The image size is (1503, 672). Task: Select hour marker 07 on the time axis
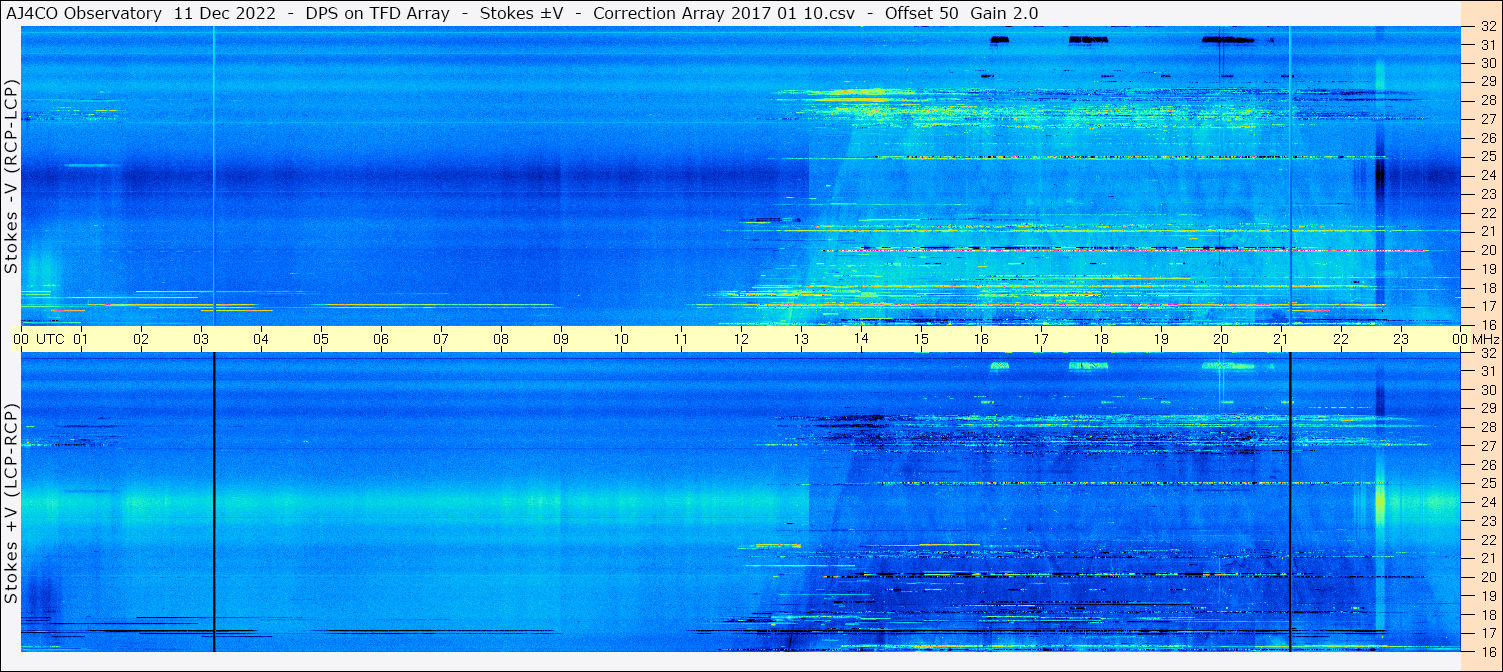[x=441, y=339]
